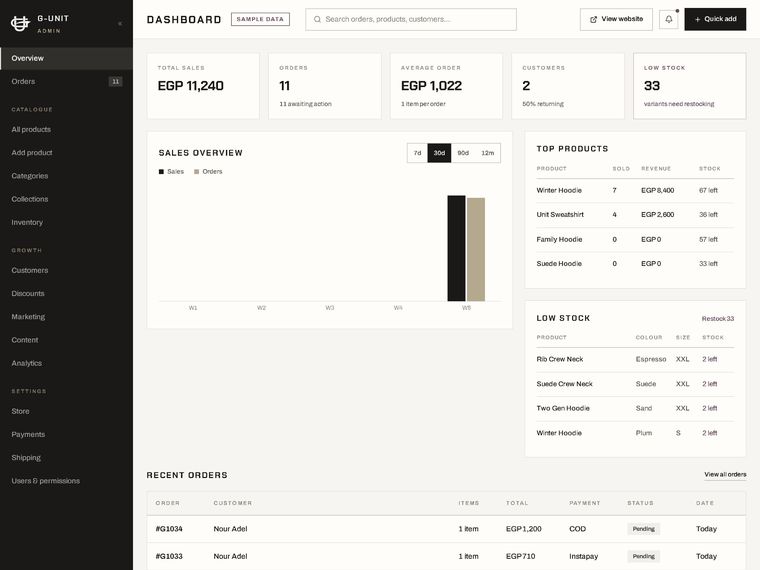Screen dimensions: 760x570
Task: Click the DATE column header in Recent Orders
Action: [x=705, y=503]
